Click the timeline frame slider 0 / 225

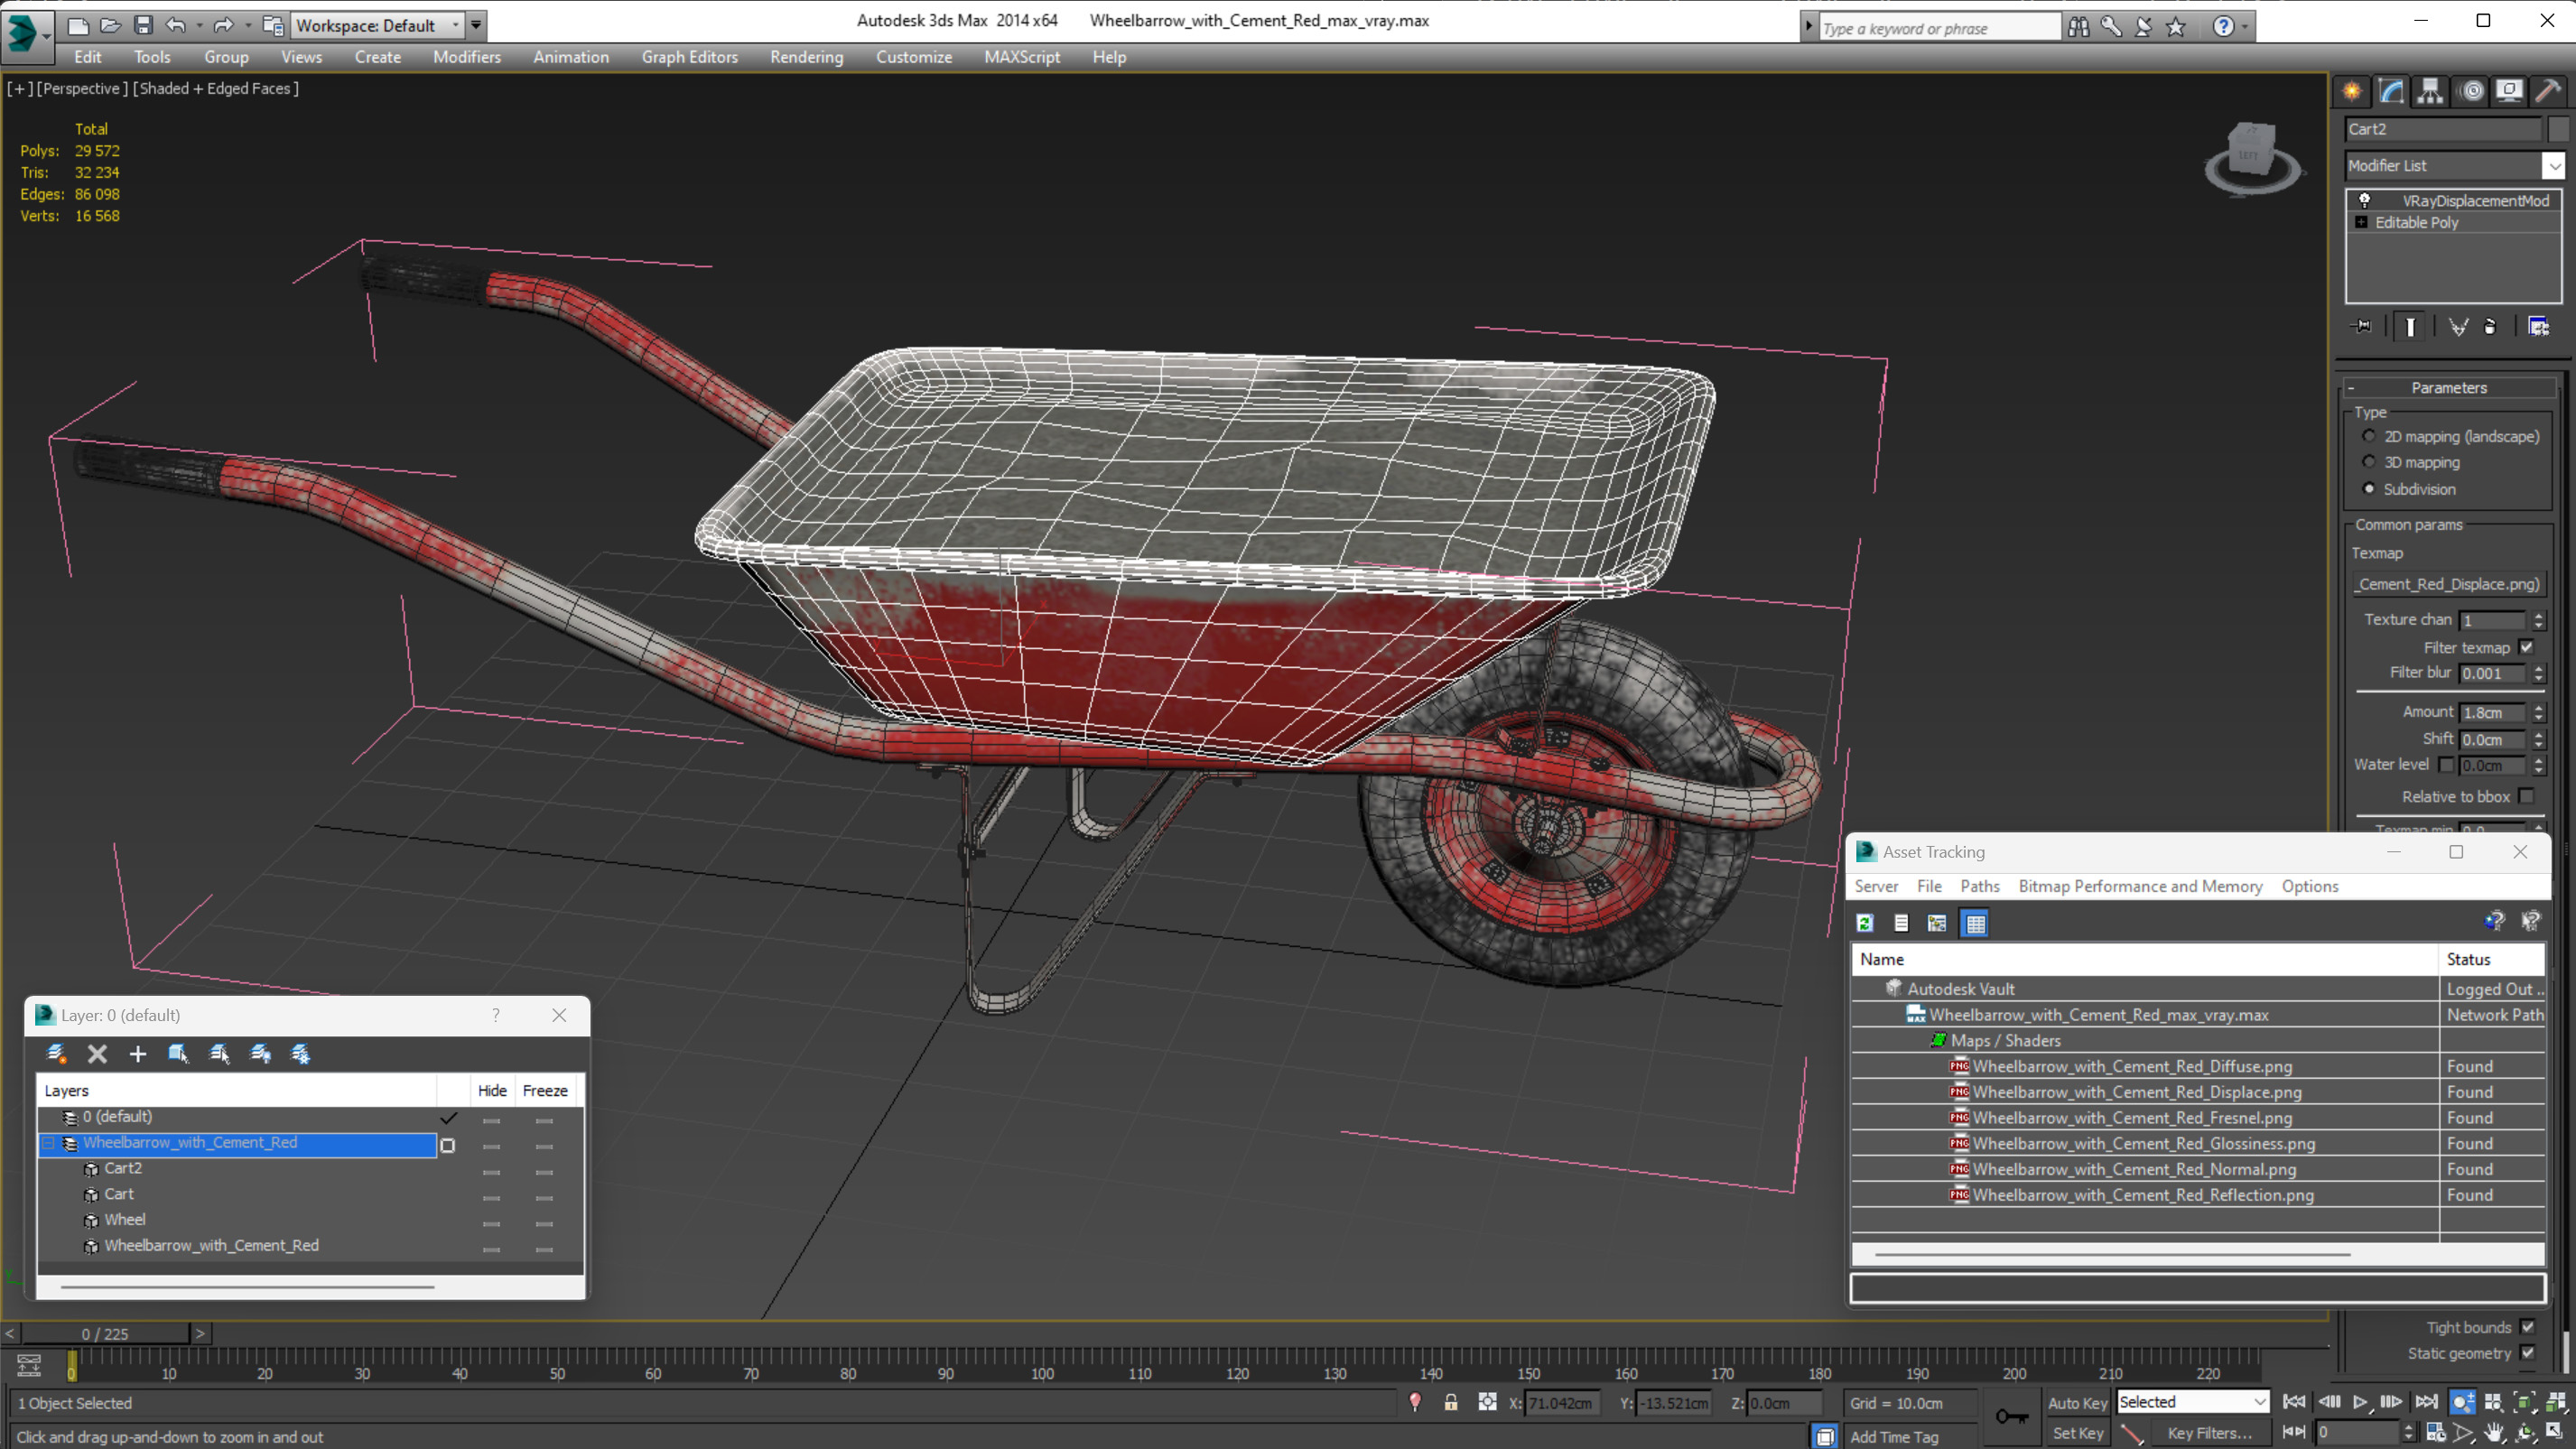105,1334
